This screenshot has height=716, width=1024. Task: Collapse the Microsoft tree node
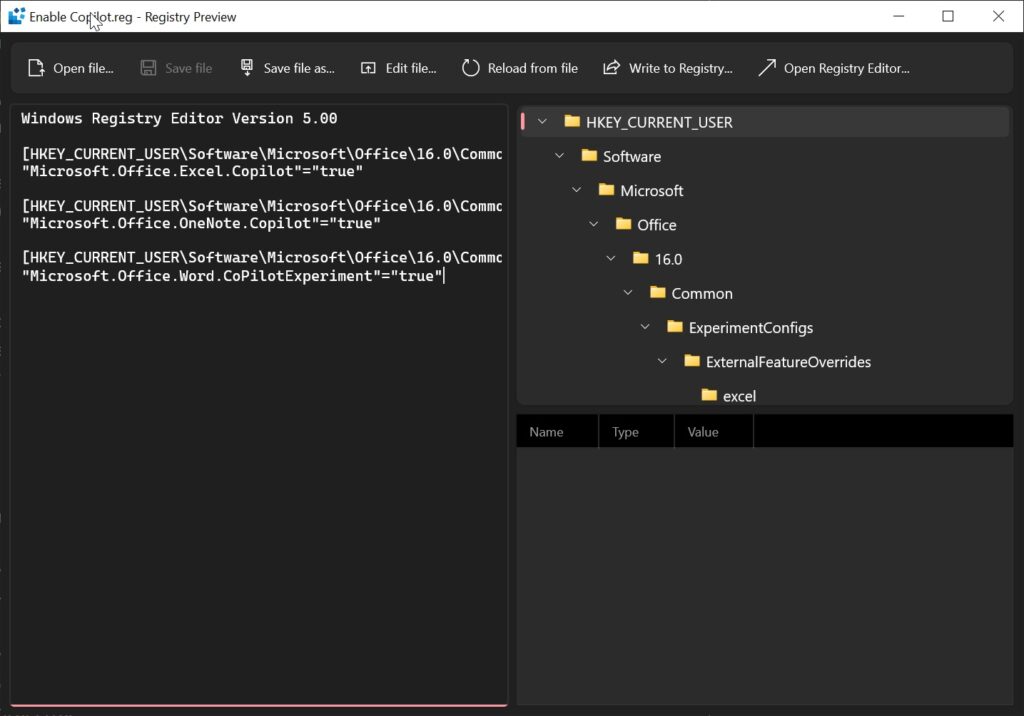576,190
